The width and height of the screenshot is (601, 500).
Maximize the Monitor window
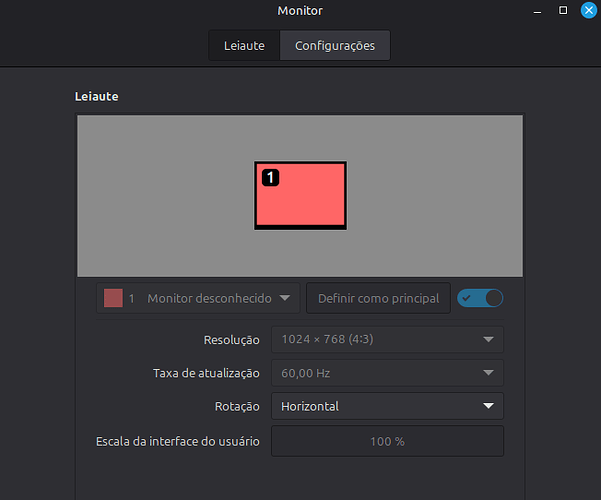563,10
